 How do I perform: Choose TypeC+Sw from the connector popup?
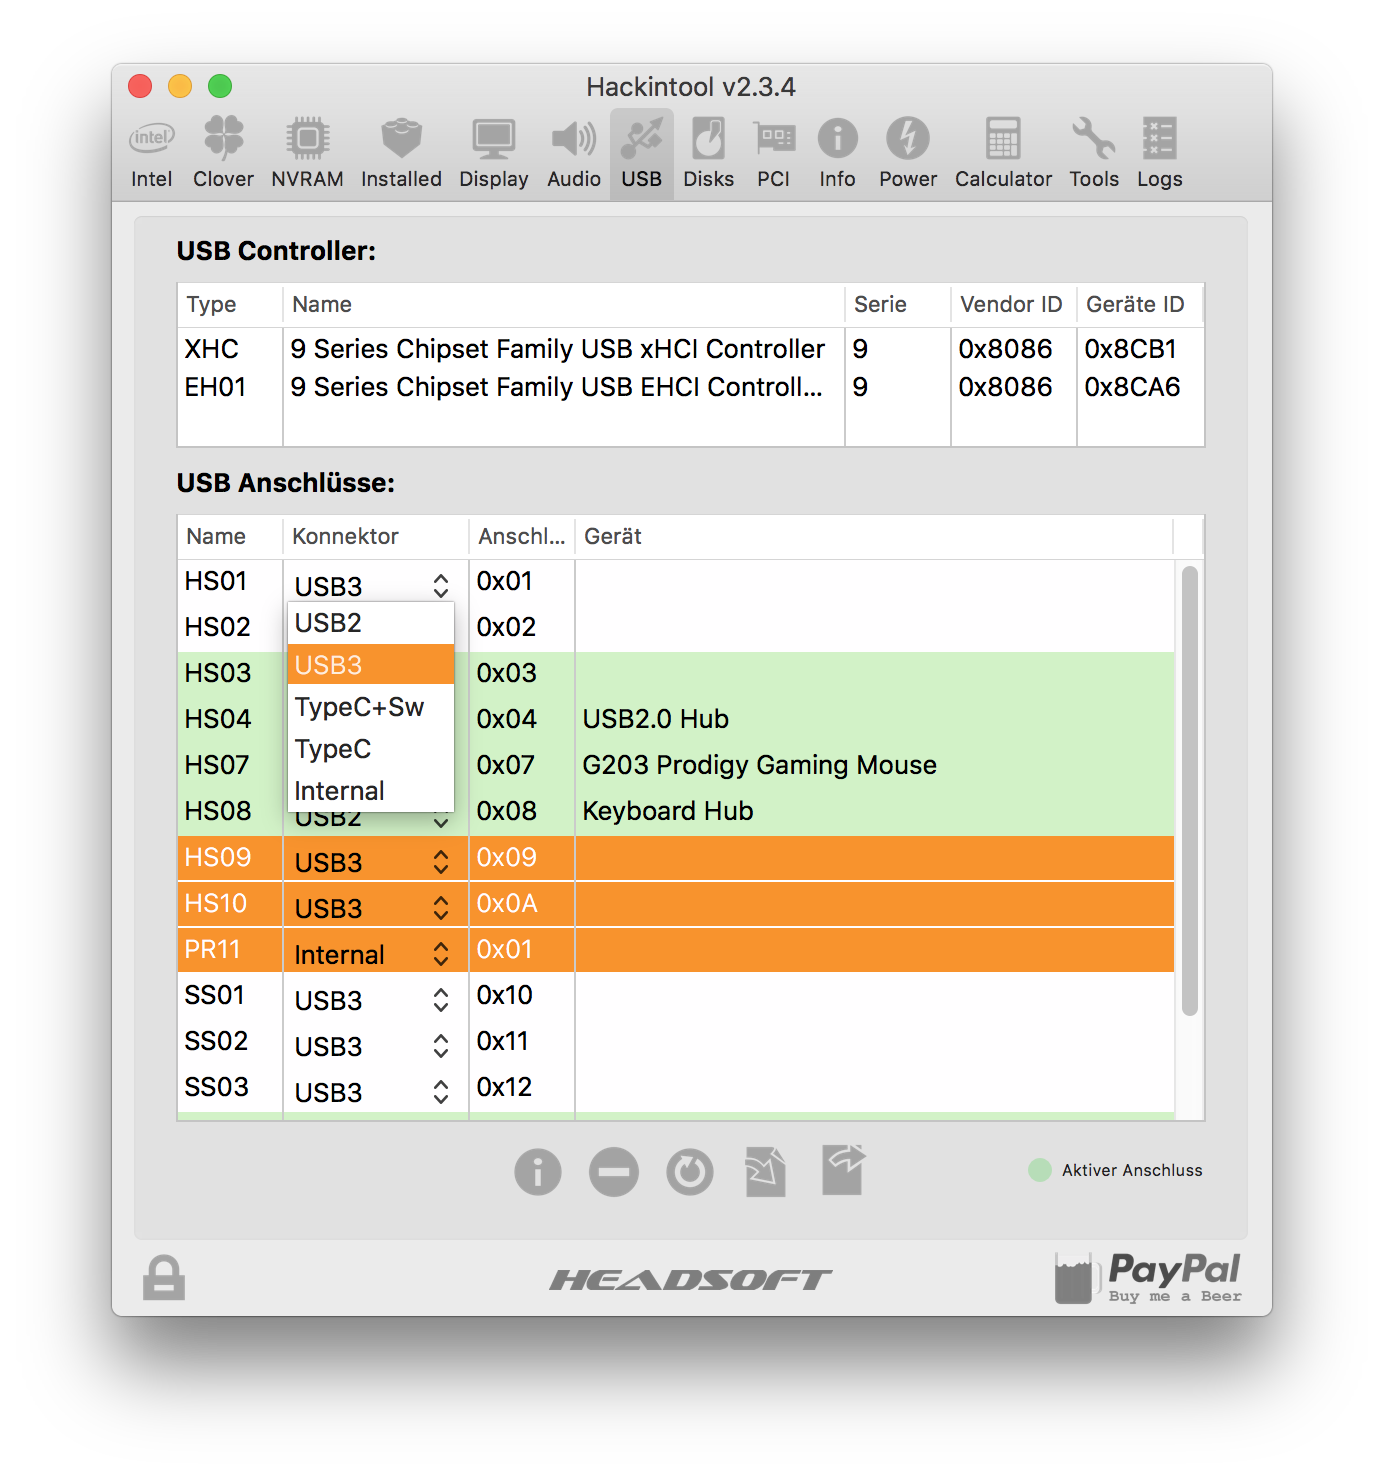371,707
